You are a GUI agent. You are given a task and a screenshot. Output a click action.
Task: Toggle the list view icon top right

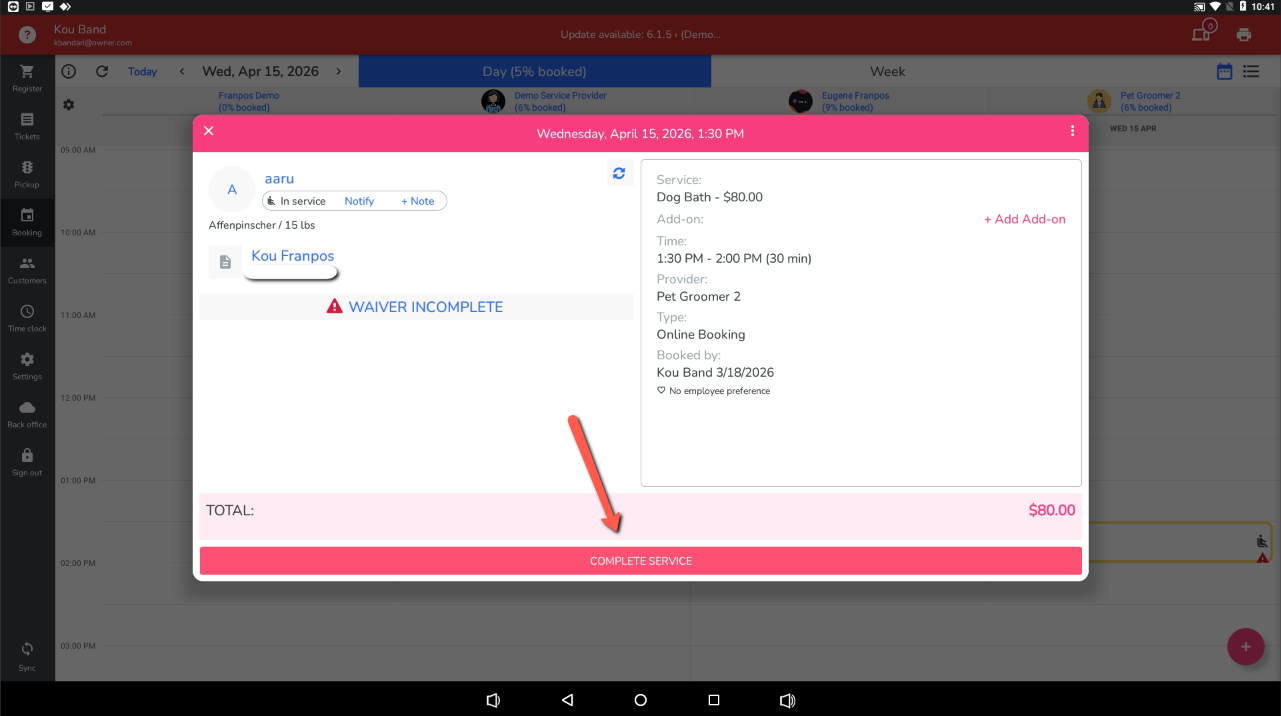pyautogui.click(x=1251, y=71)
